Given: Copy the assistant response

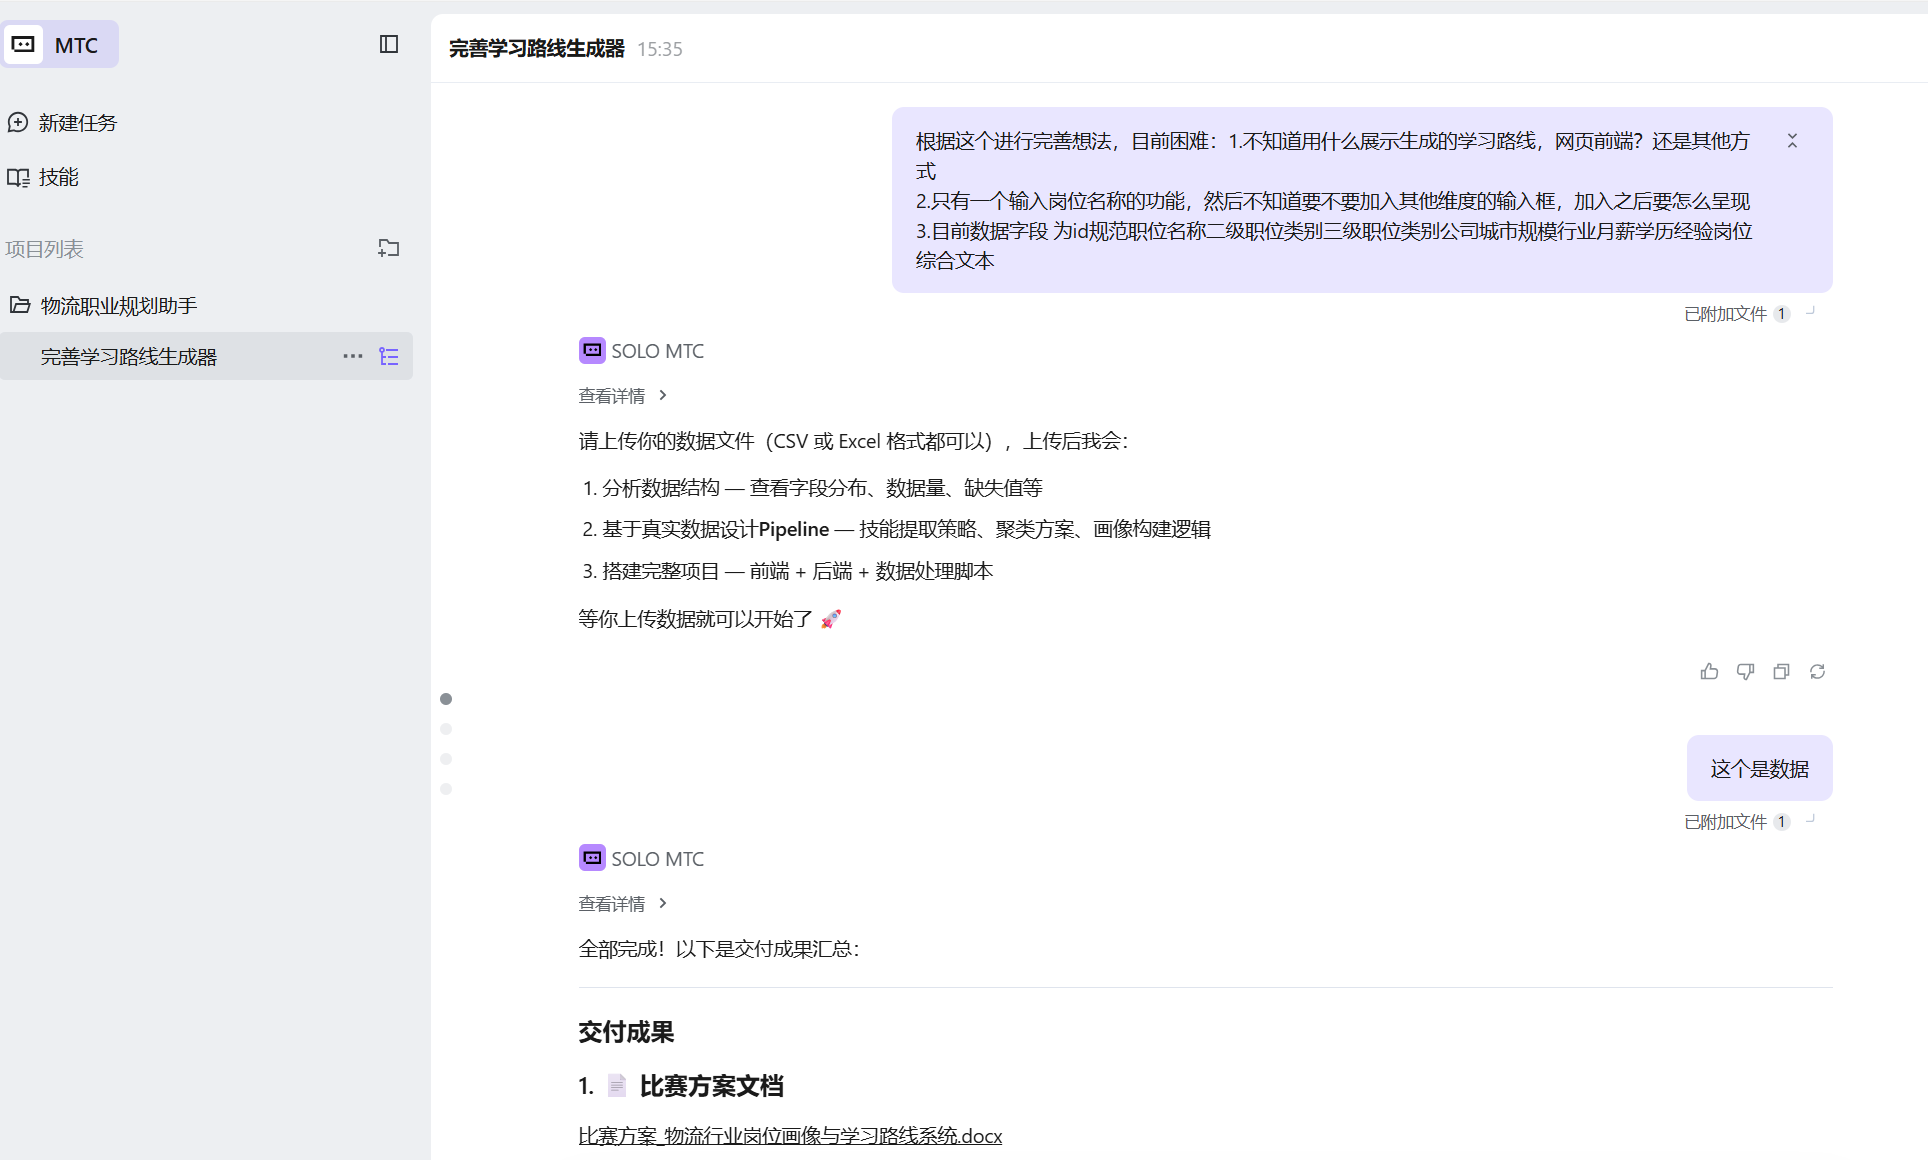Looking at the screenshot, I should point(1781,672).
